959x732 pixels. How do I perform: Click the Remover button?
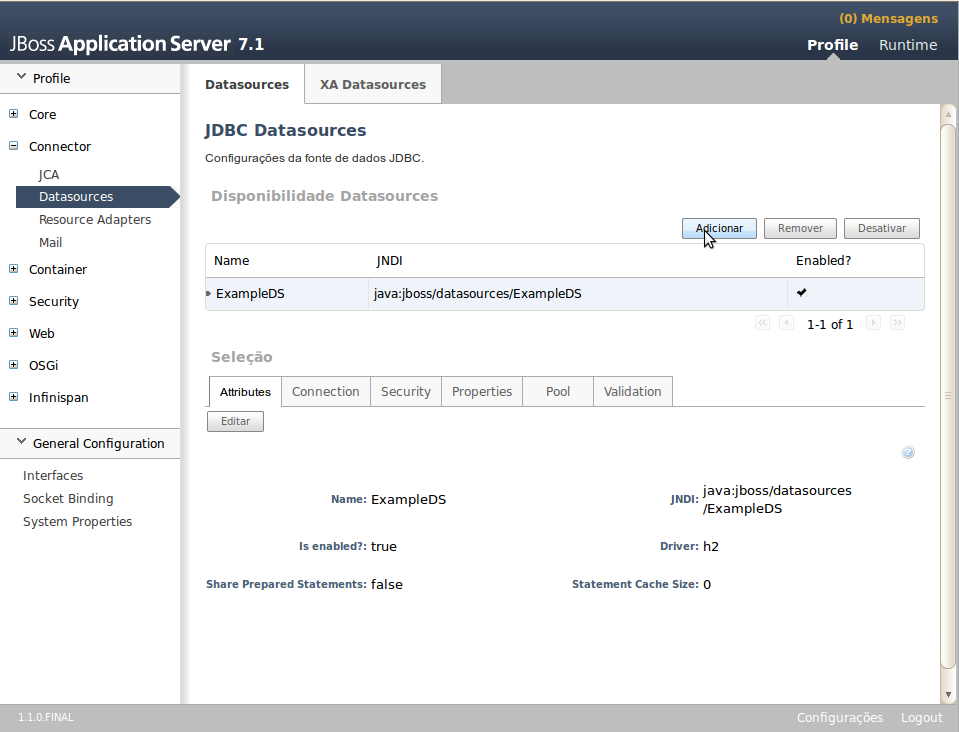[800, 228]
